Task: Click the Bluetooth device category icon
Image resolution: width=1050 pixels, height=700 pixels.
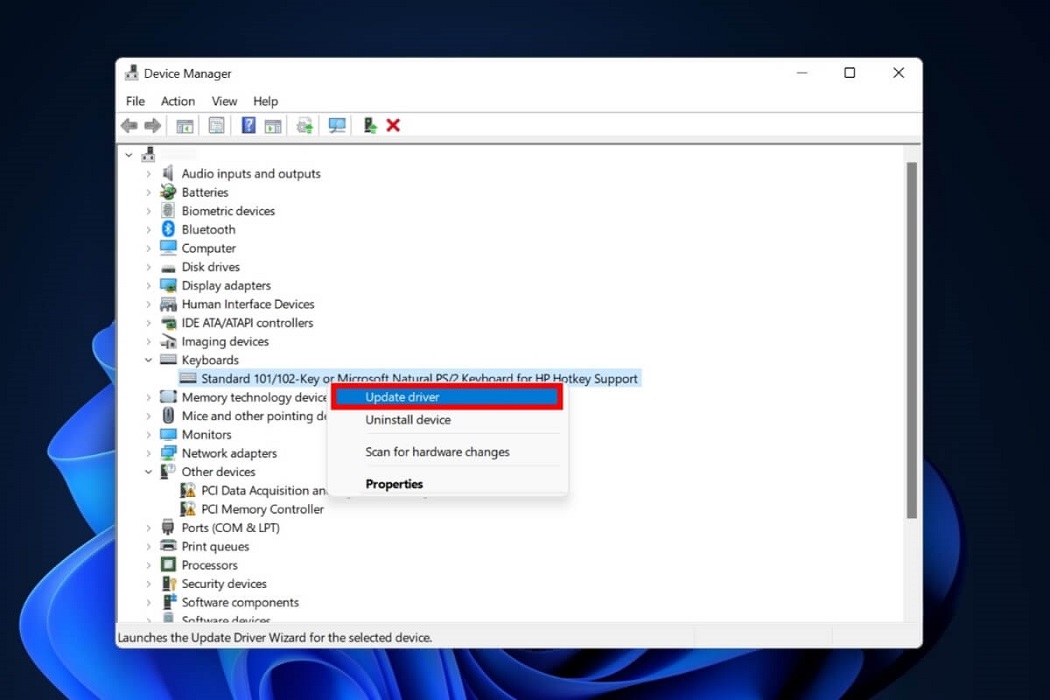Action: coord(167,229)
